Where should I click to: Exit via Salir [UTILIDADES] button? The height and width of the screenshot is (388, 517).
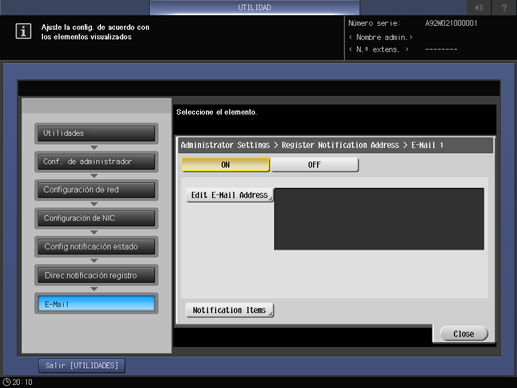82,366
